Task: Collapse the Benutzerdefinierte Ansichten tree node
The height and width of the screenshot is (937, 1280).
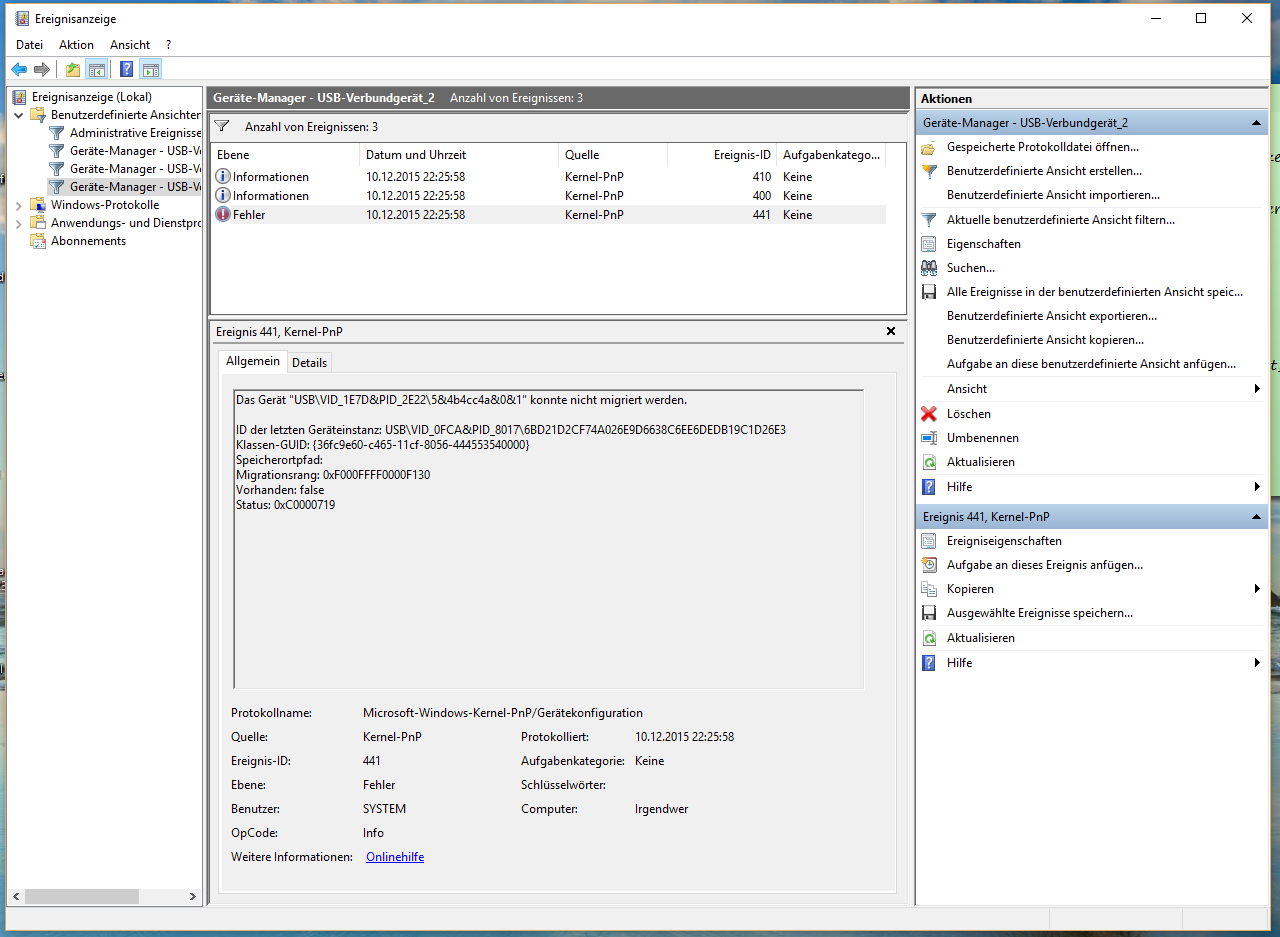Action: point(18,115)
